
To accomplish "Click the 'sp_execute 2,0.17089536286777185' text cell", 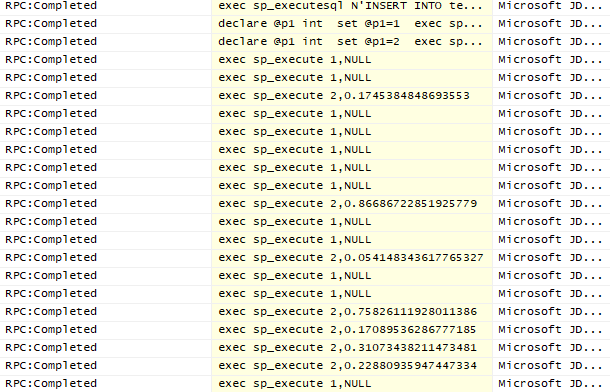I will (352, 330).
